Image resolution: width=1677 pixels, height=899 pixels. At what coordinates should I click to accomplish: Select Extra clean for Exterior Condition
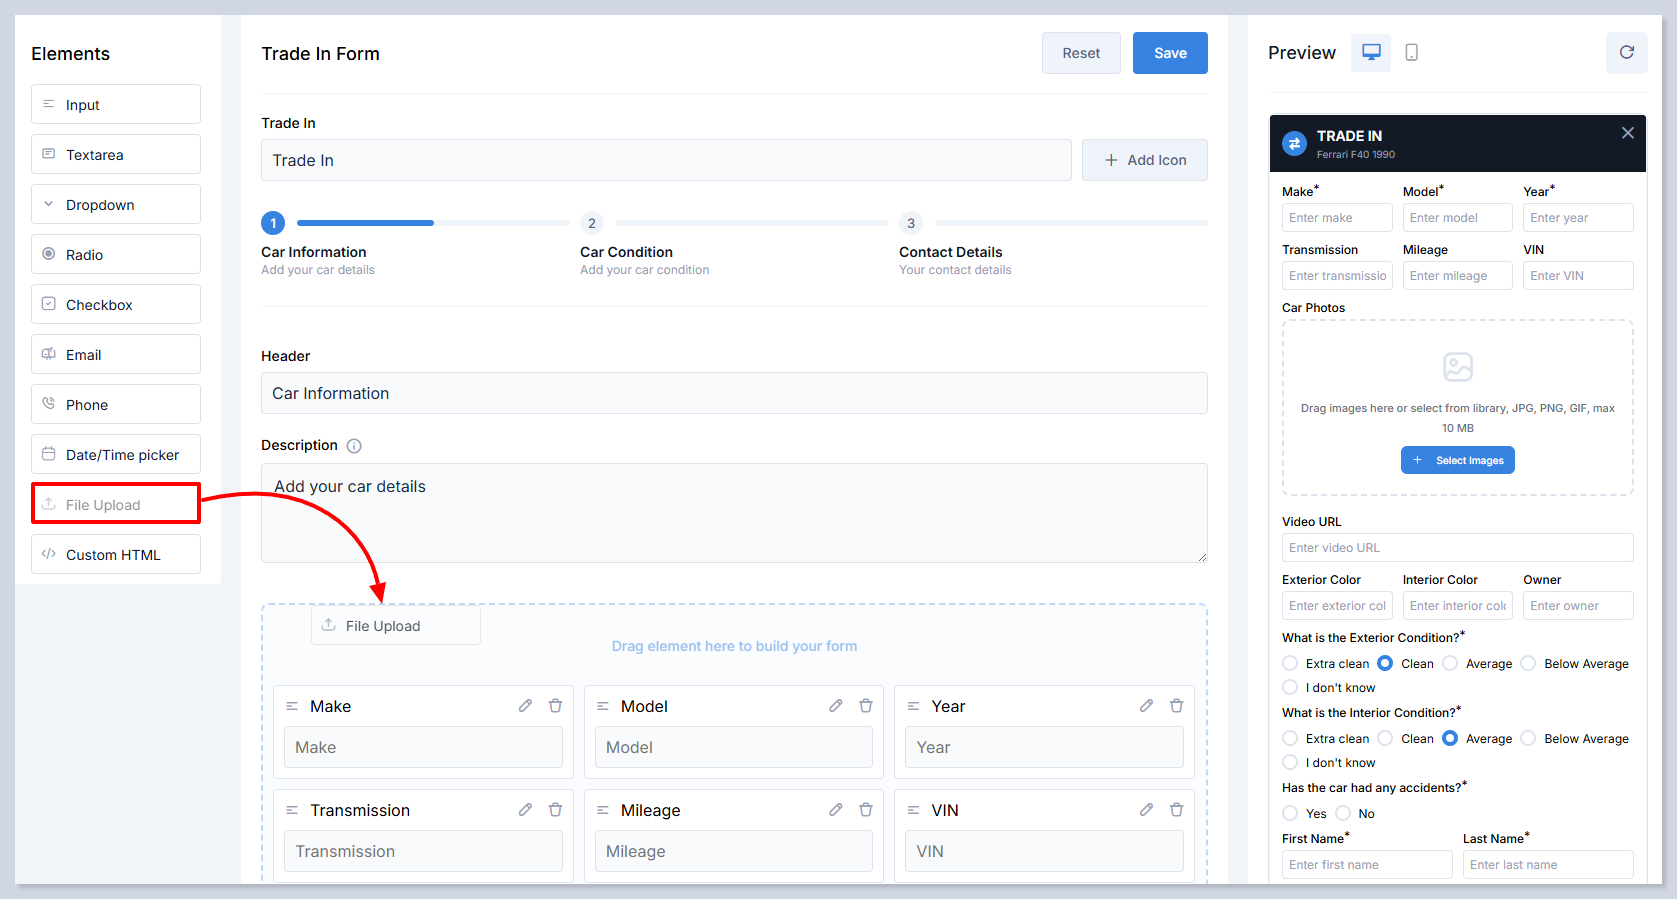[1290, 664]
